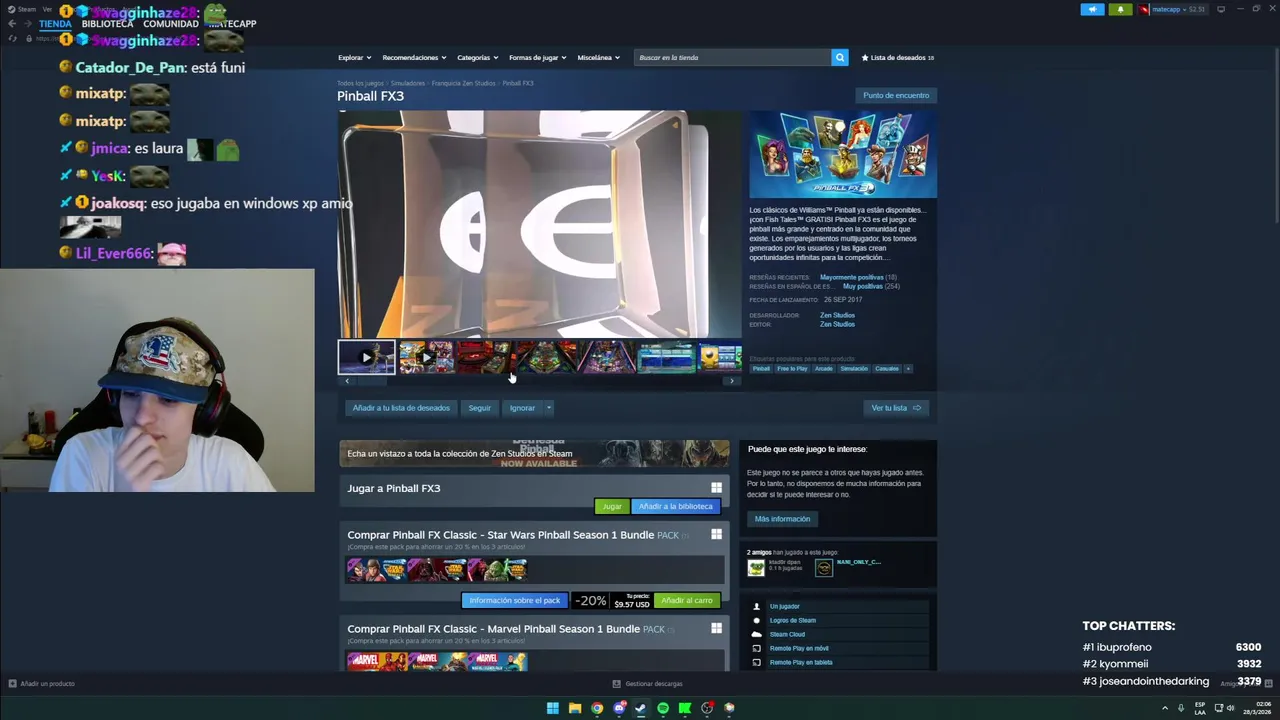Click Añadir a la biblioteca button
1280x720 pixels.
coord(676,507)
